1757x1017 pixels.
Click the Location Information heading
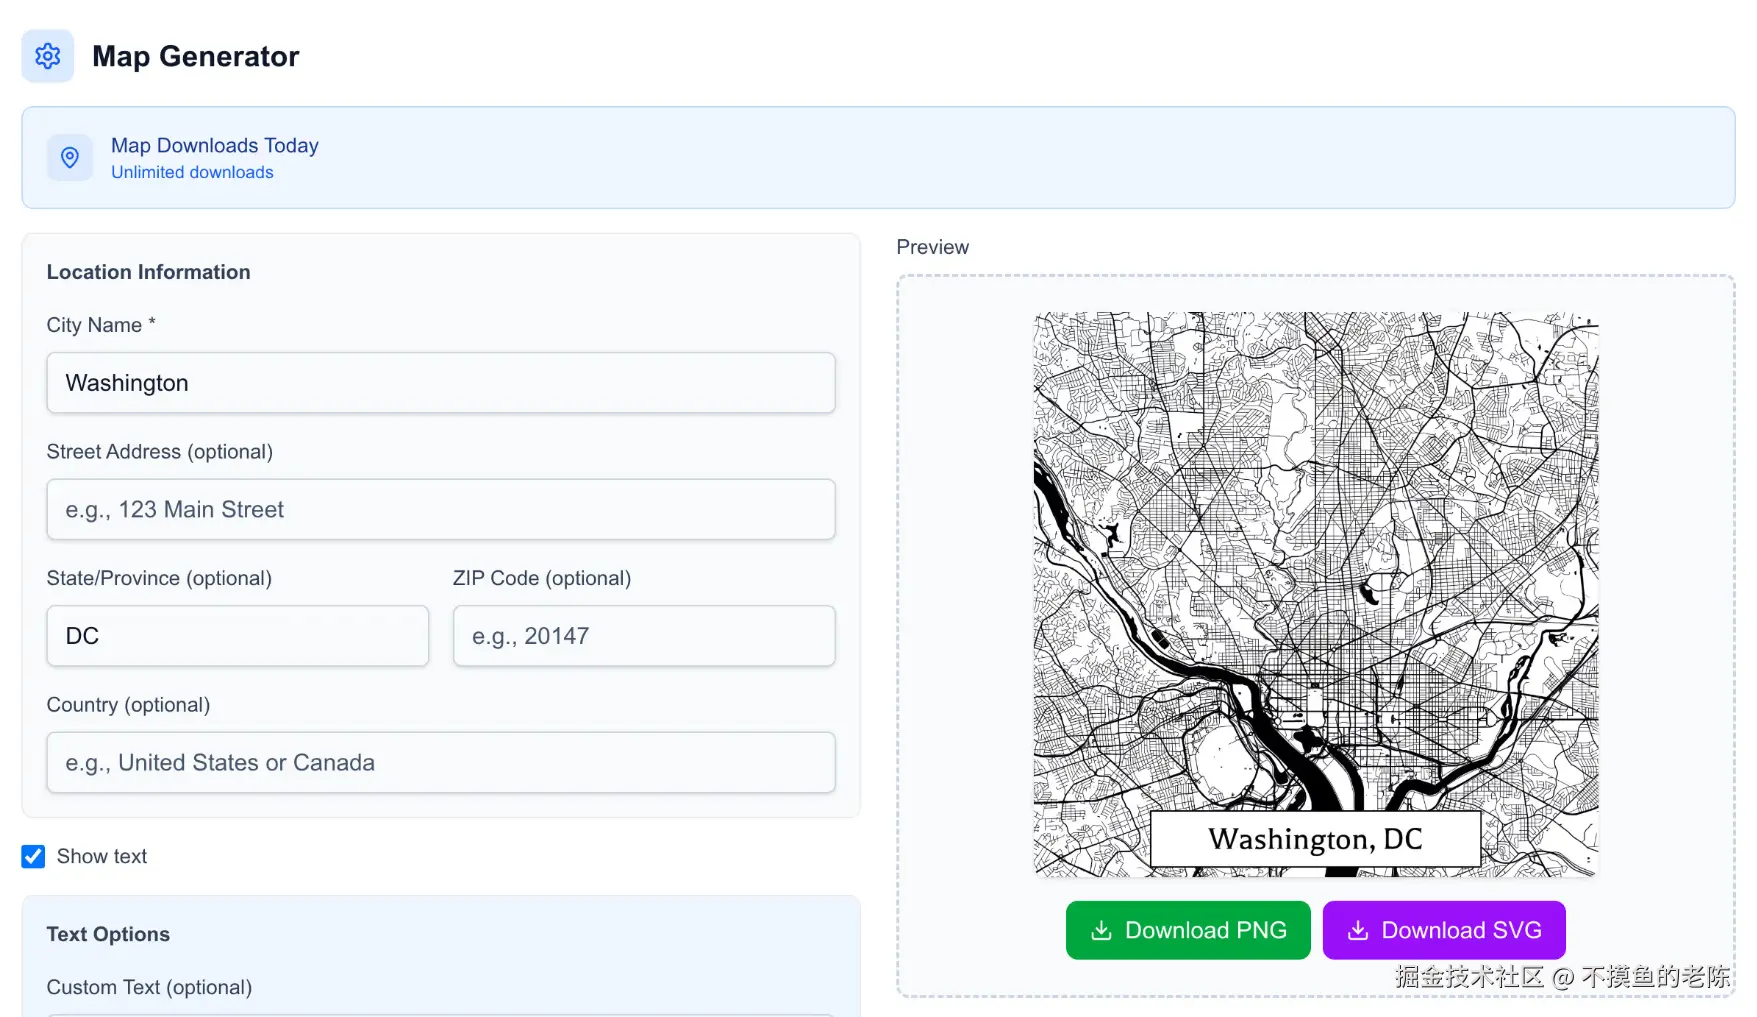pos(149,272)
